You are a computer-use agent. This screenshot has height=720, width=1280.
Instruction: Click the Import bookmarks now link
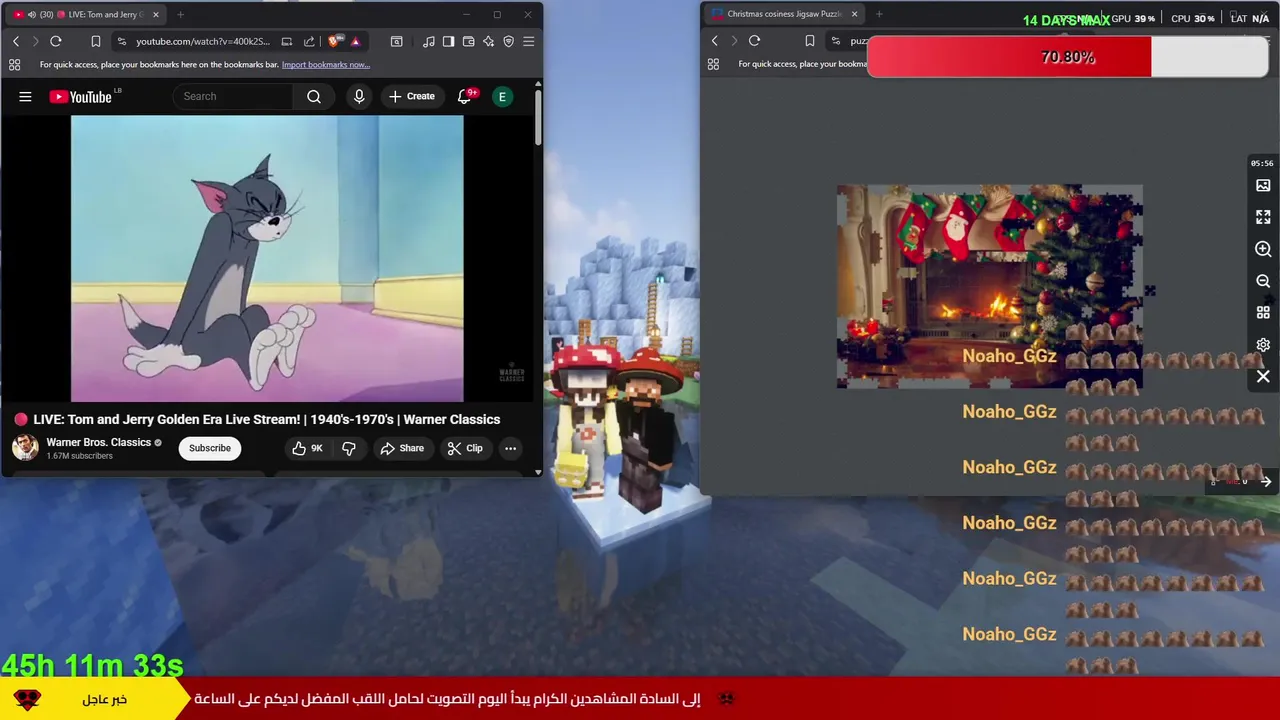[x=326, y=65]
